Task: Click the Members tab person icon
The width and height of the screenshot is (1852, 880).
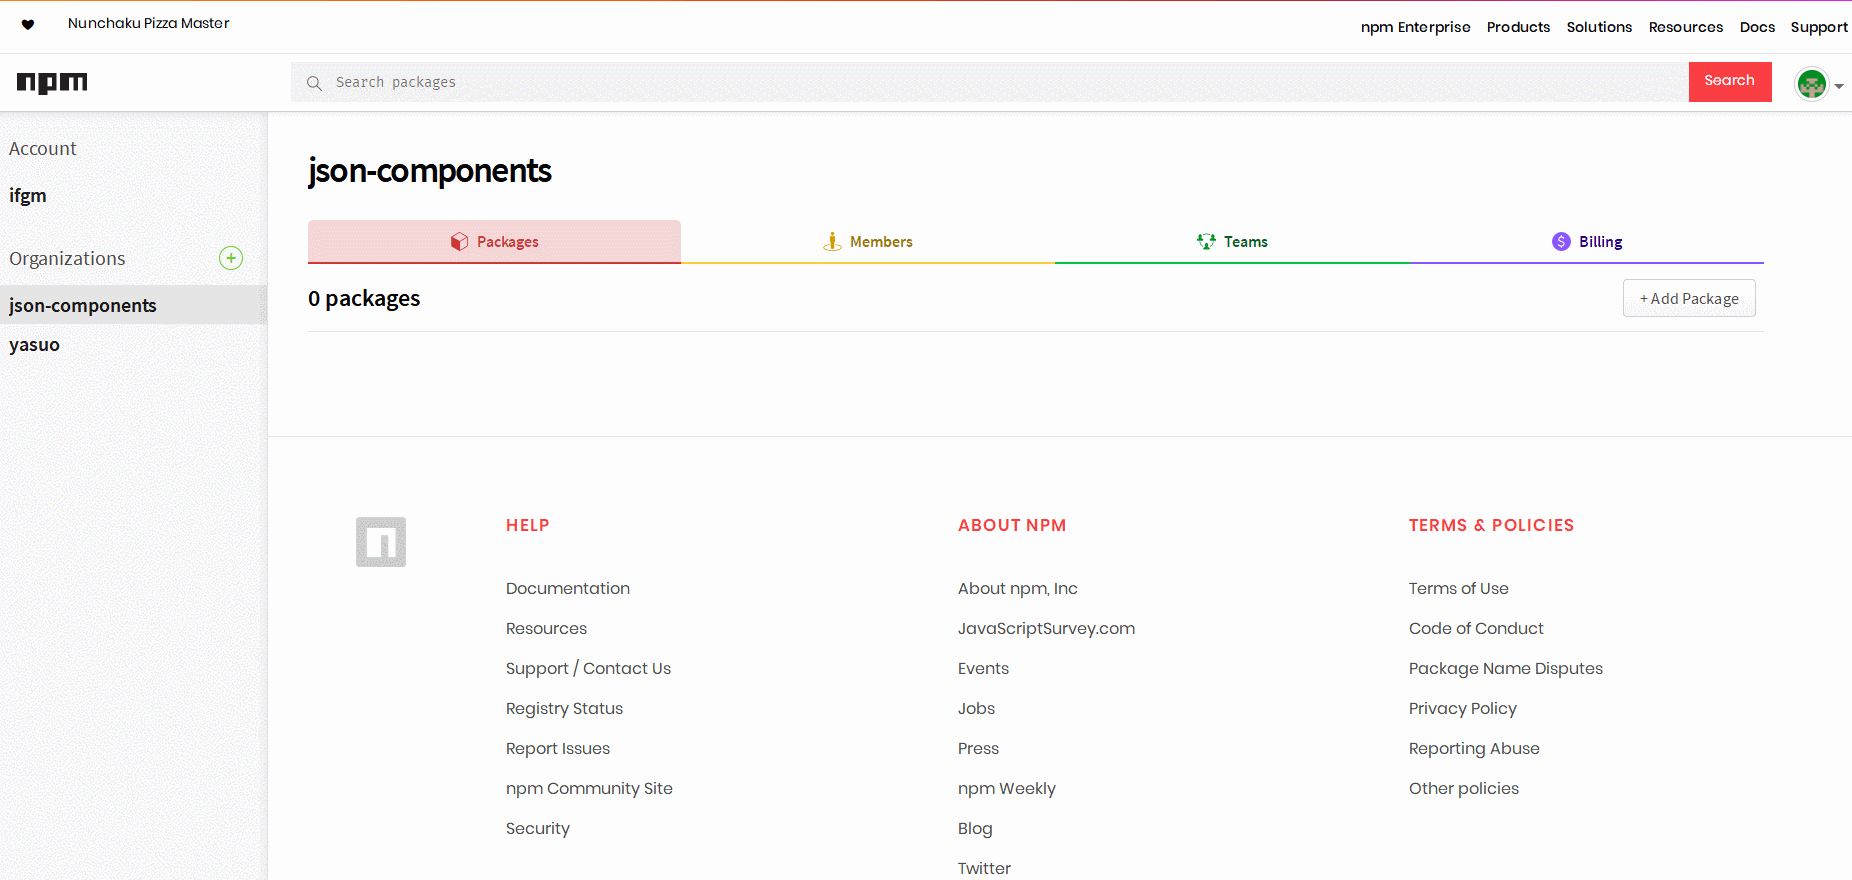Action: point(832,242)
